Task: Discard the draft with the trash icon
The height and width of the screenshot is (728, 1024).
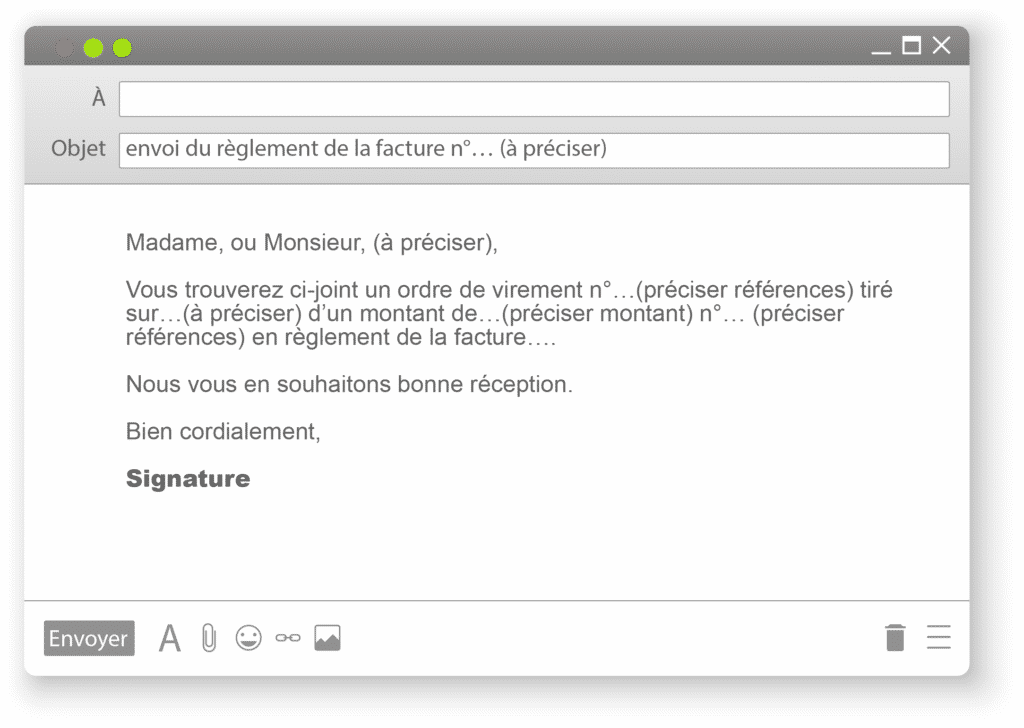Action: click(x=894, y=637)
